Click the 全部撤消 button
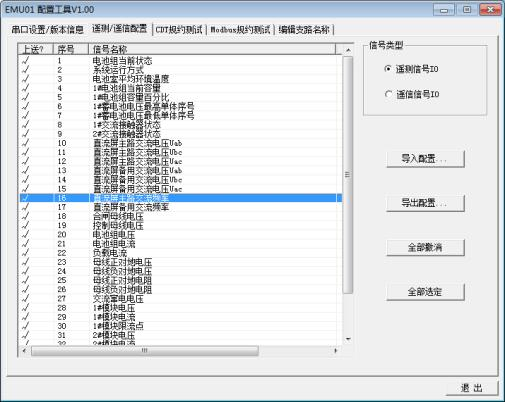Screen dimensions: 505x402 pos(425,247)
